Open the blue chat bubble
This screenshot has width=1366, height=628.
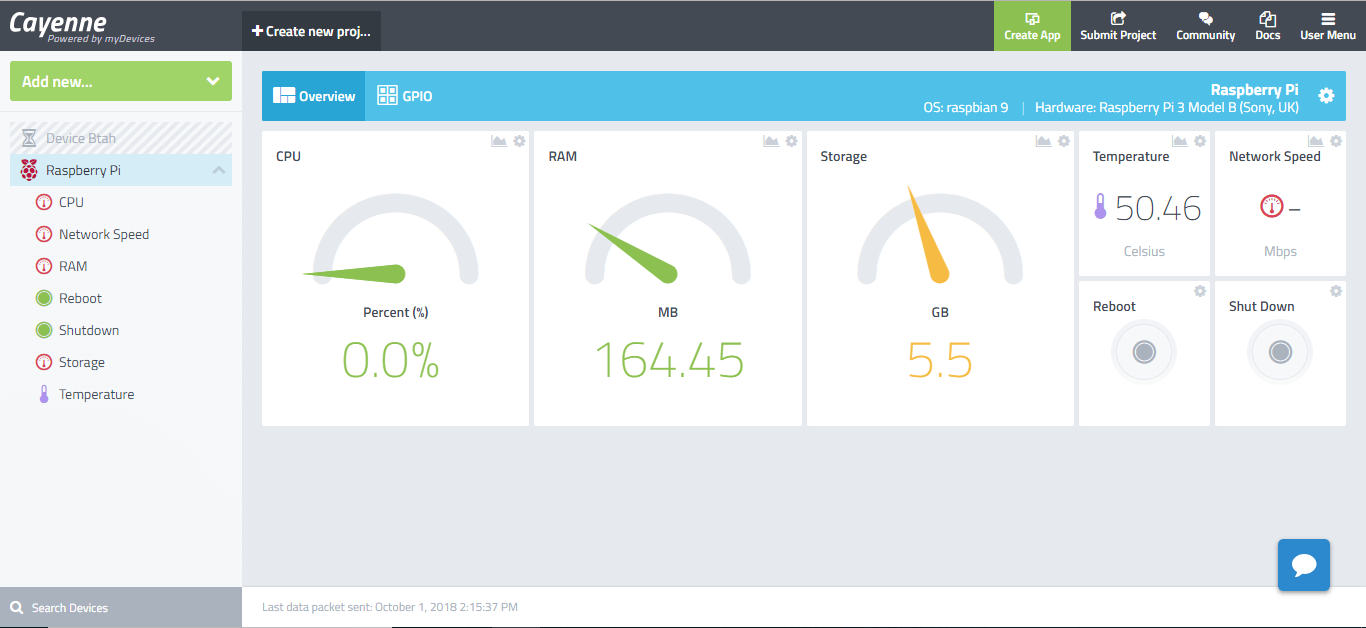(1304, 565)
